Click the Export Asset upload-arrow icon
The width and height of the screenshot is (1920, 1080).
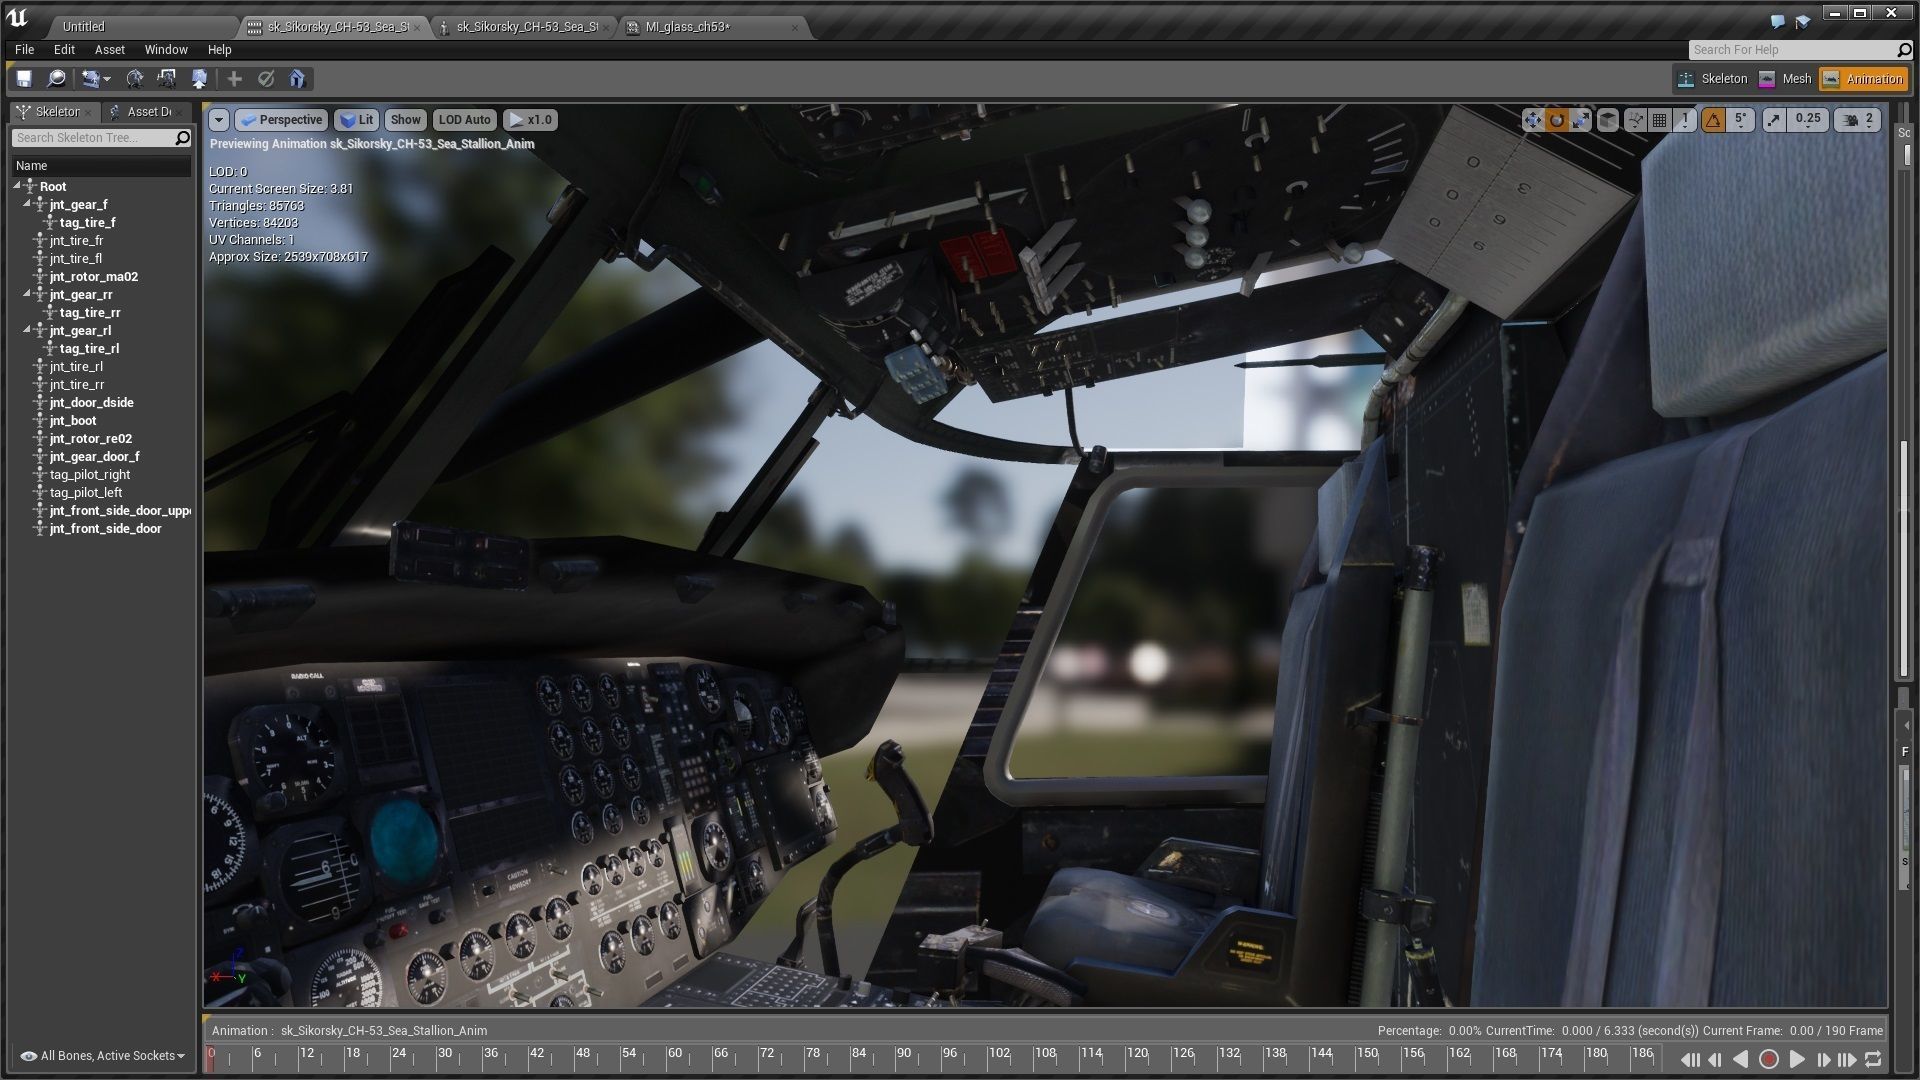[x=199, y=79]
